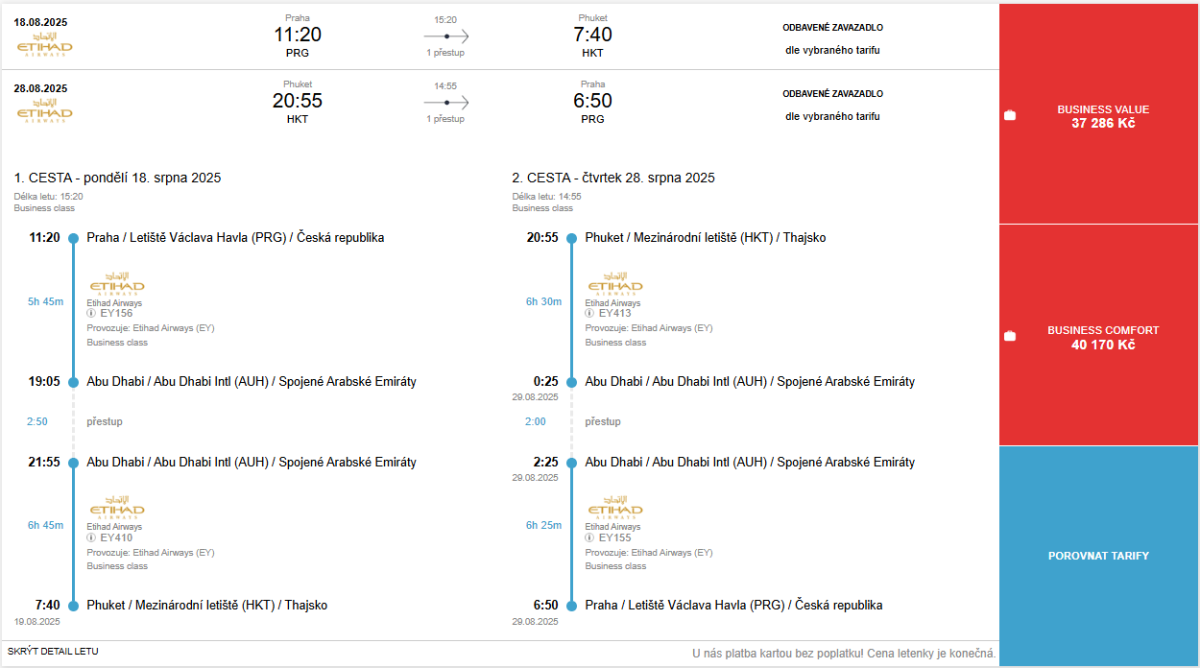This screenshot has width=1200, height=668.
Task: Click Etihad logo in 18.08.2025 summary row
Action: pos(45,47)
